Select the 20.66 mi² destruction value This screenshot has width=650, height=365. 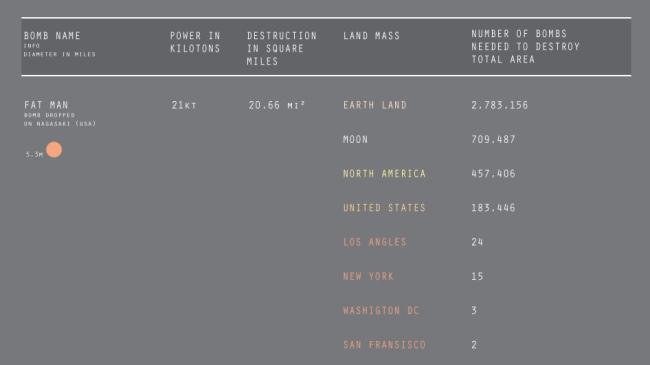click(x=276, y=105)
